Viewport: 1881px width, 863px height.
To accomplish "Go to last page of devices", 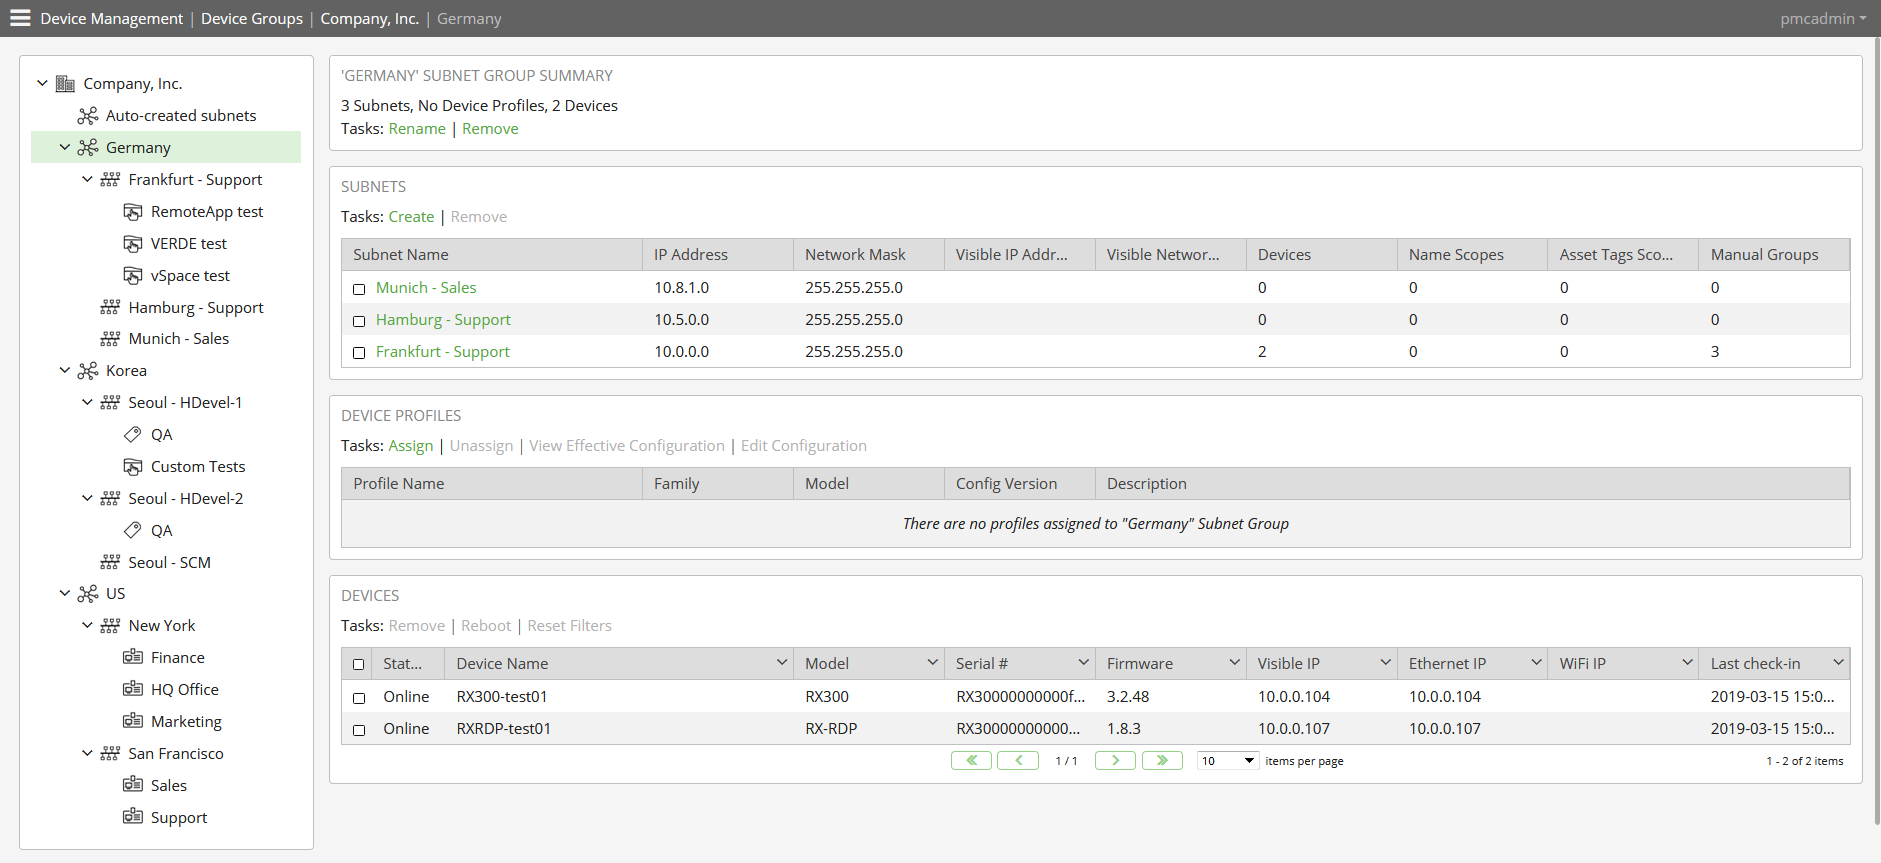I will (x=1162, y=761).
